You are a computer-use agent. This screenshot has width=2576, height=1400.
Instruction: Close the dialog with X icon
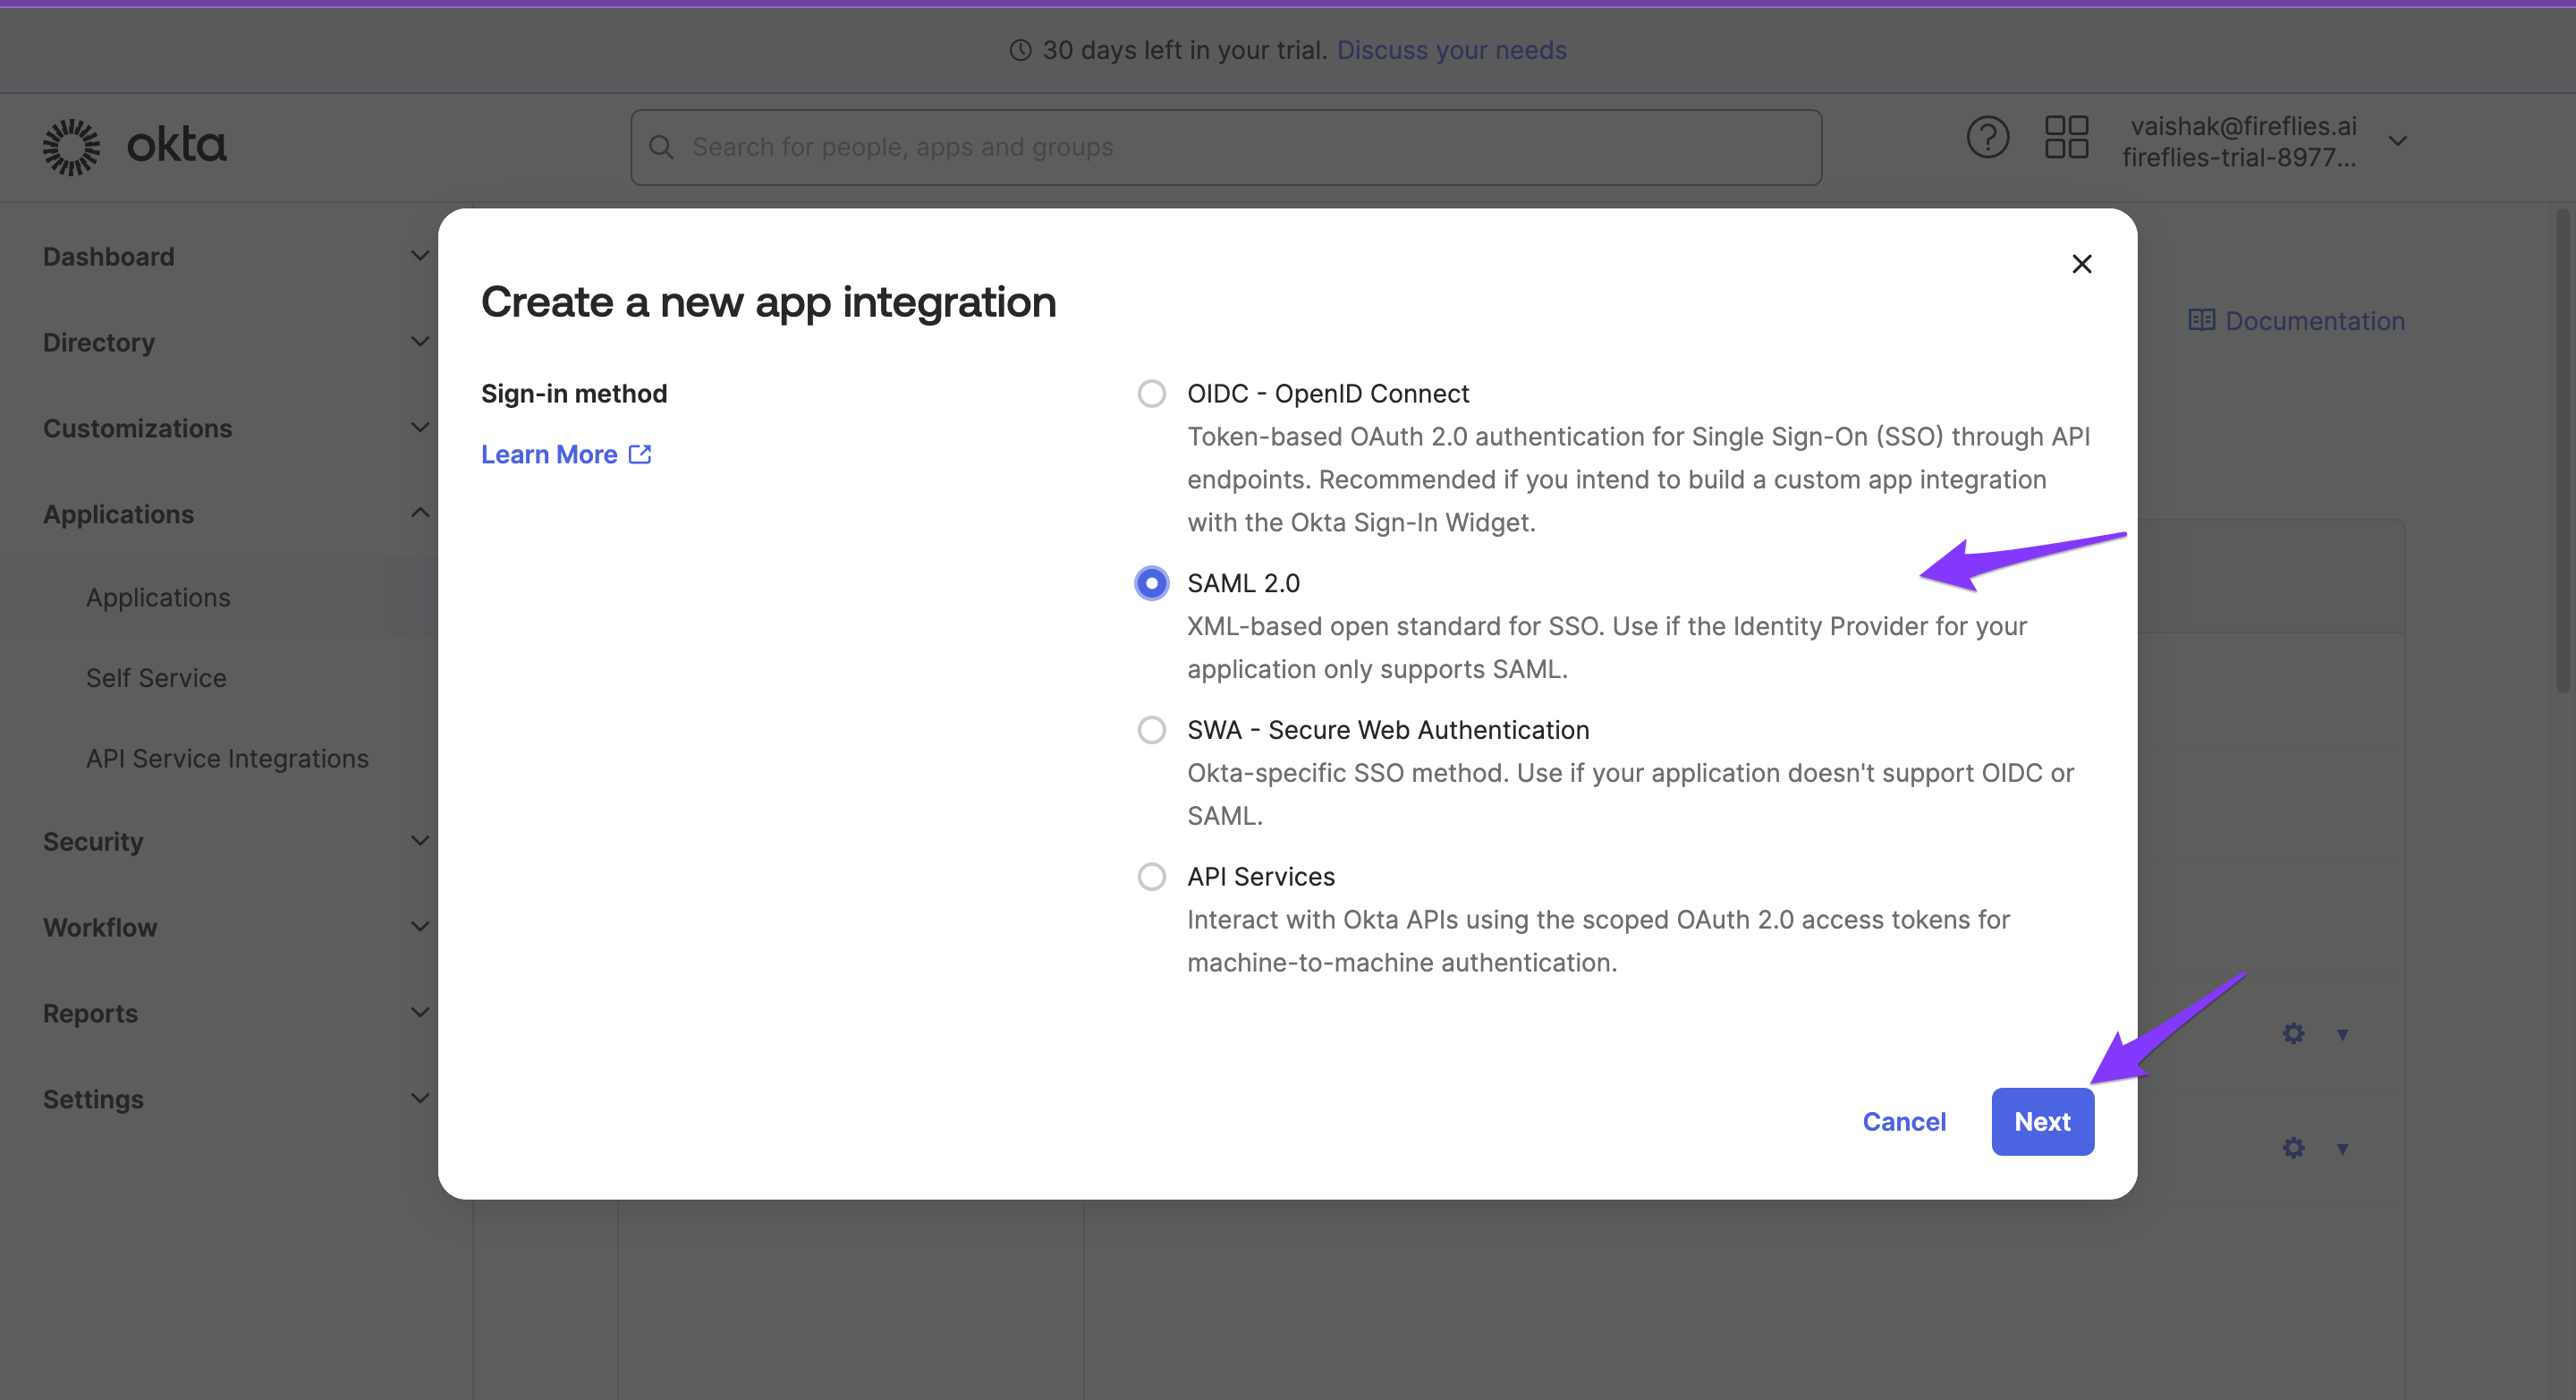click(2082, 264)
